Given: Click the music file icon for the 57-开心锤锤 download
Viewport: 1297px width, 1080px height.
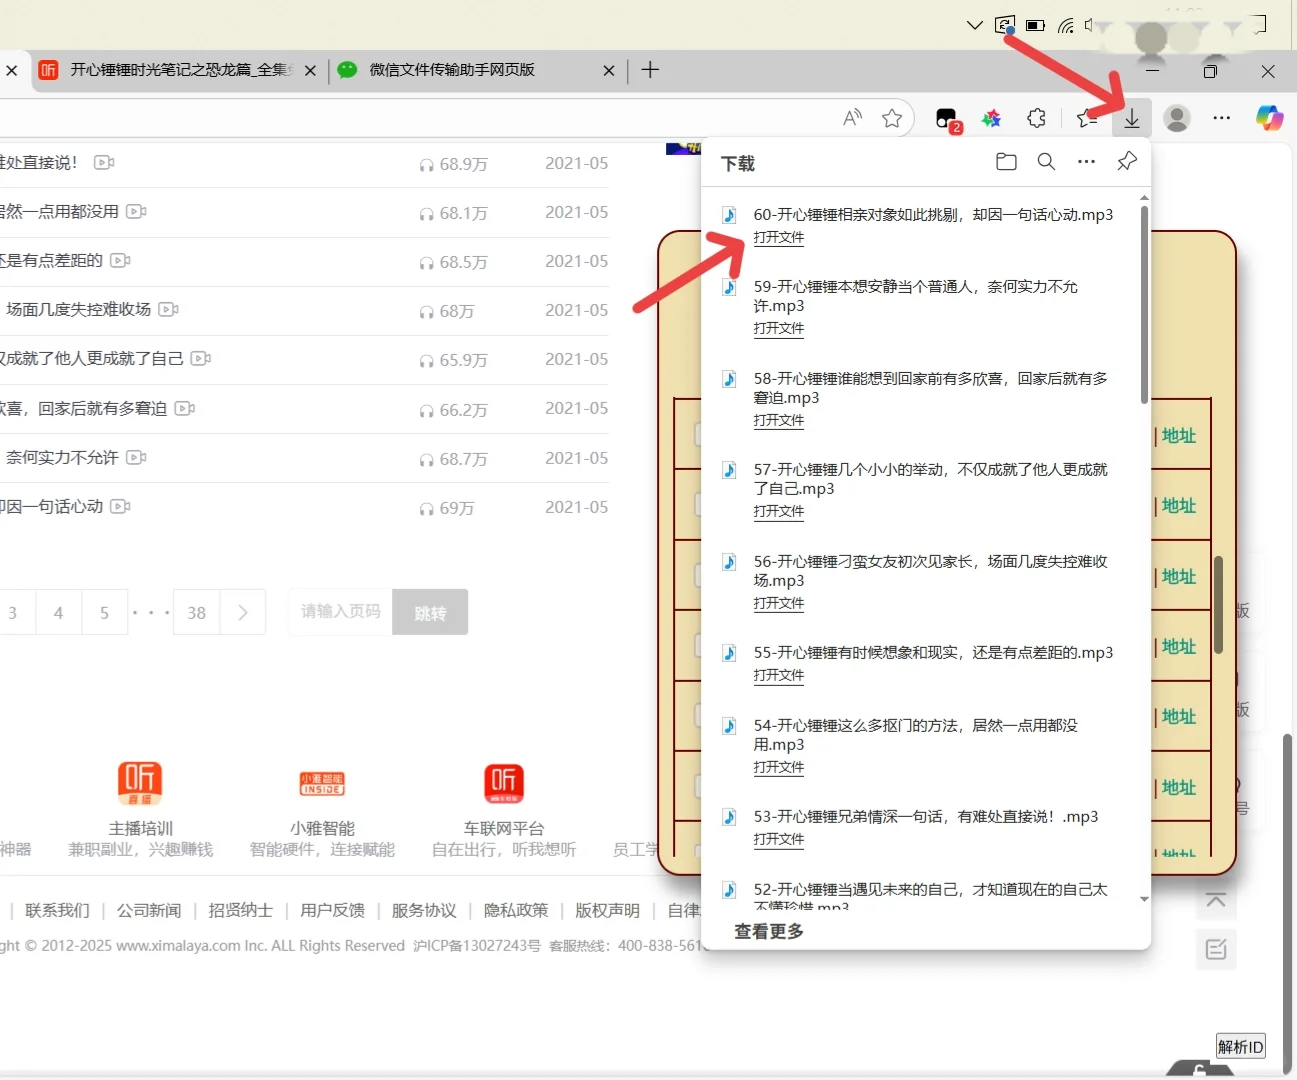Looking at the screenshot, I should [730, 470].
